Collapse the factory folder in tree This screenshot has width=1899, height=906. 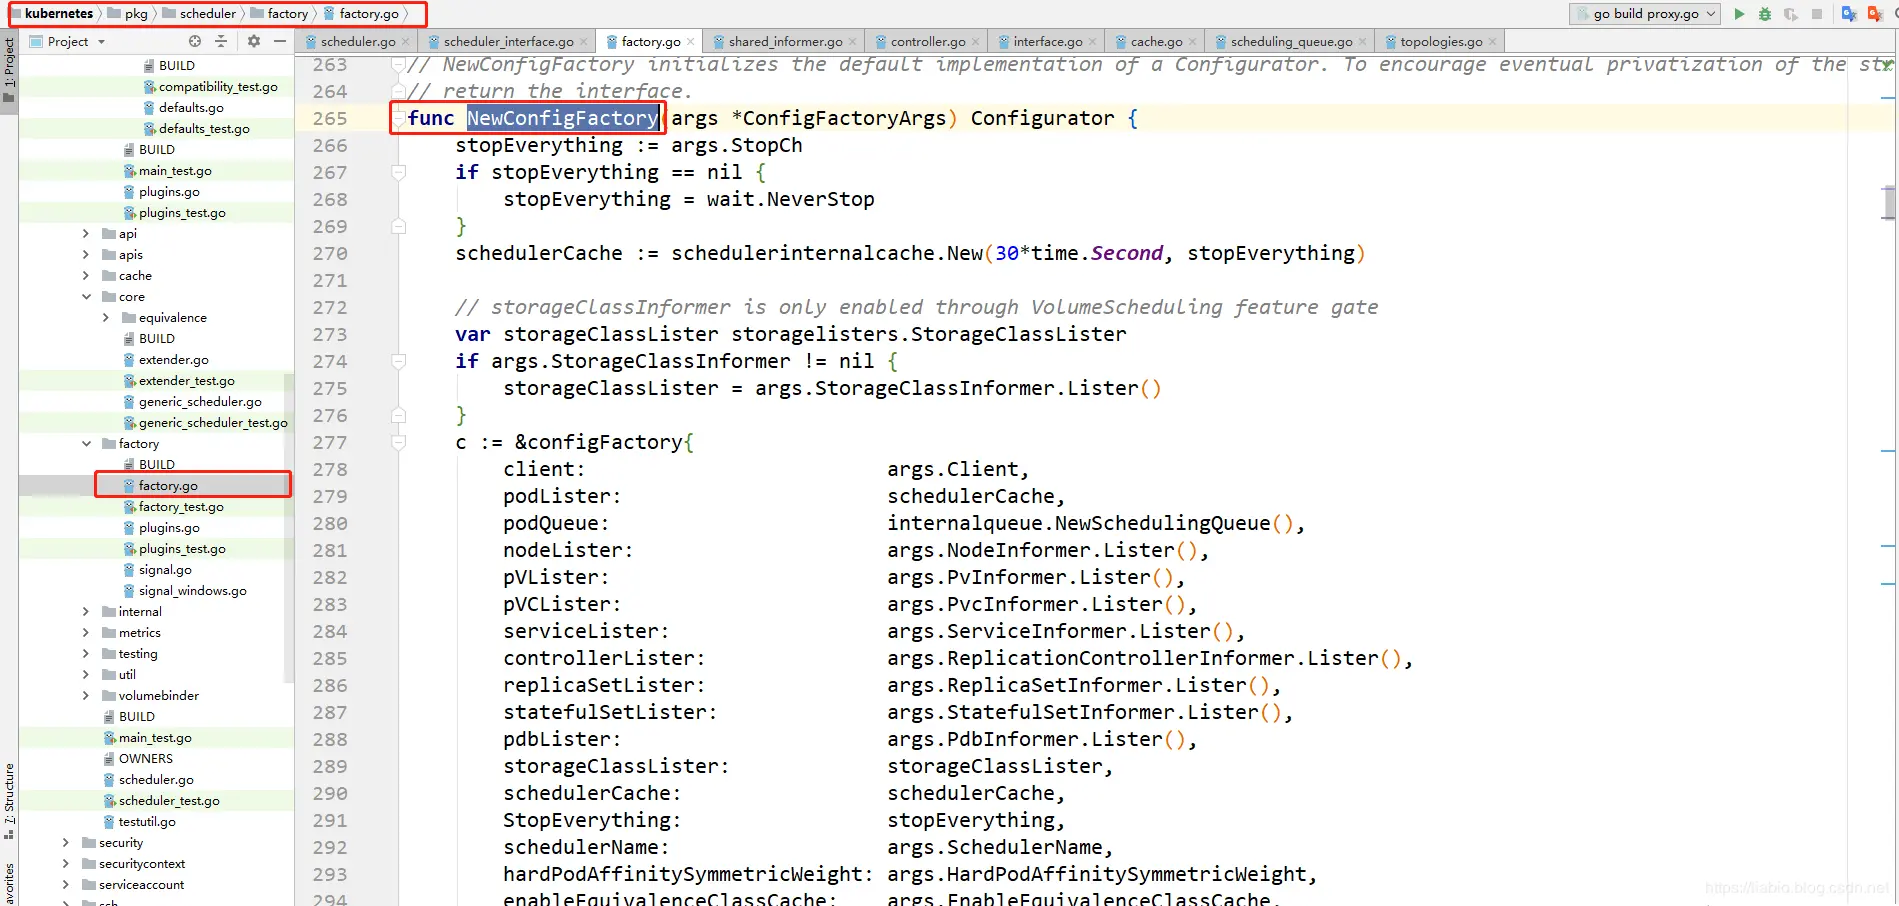click(x=86, y=444)
